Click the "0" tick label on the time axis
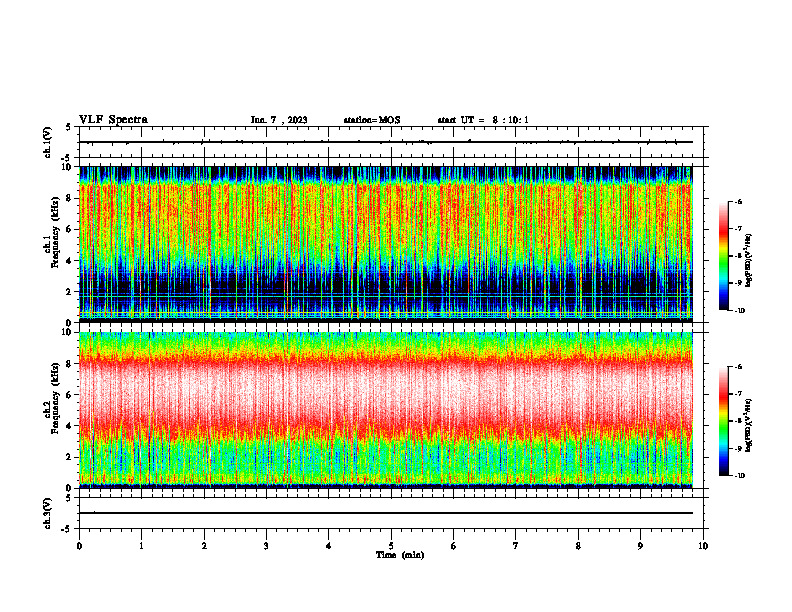This screenshot has width=792, height=612. (79, 546)
